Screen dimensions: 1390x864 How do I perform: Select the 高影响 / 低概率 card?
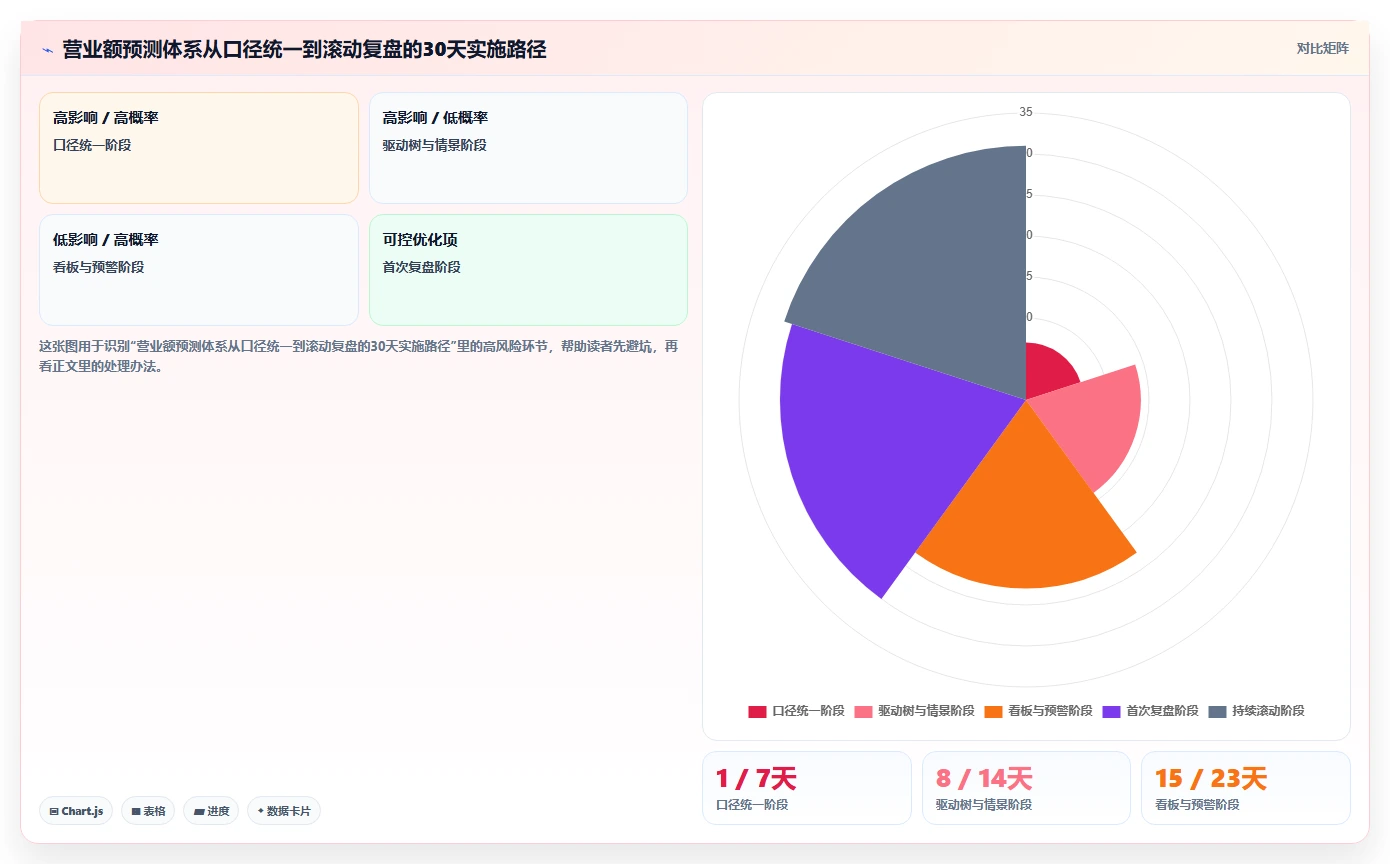(528, 148)
